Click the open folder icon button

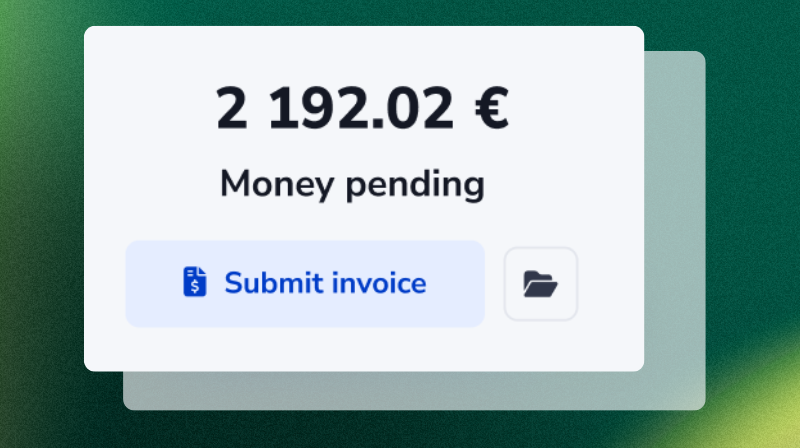540,284
